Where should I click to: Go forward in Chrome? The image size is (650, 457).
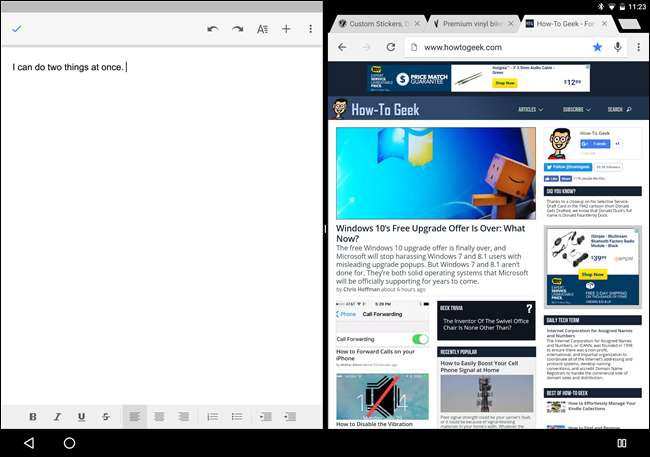(366, 47)
